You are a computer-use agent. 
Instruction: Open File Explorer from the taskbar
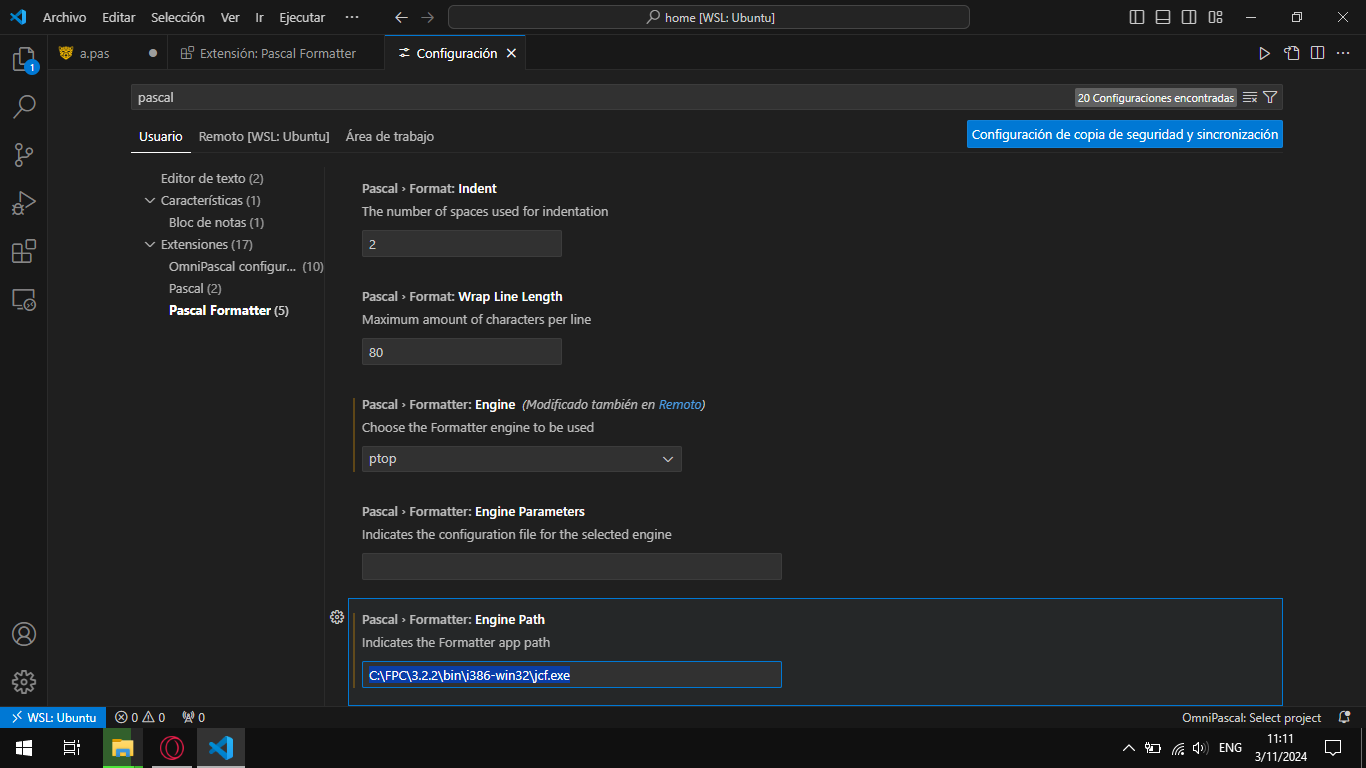123,747
